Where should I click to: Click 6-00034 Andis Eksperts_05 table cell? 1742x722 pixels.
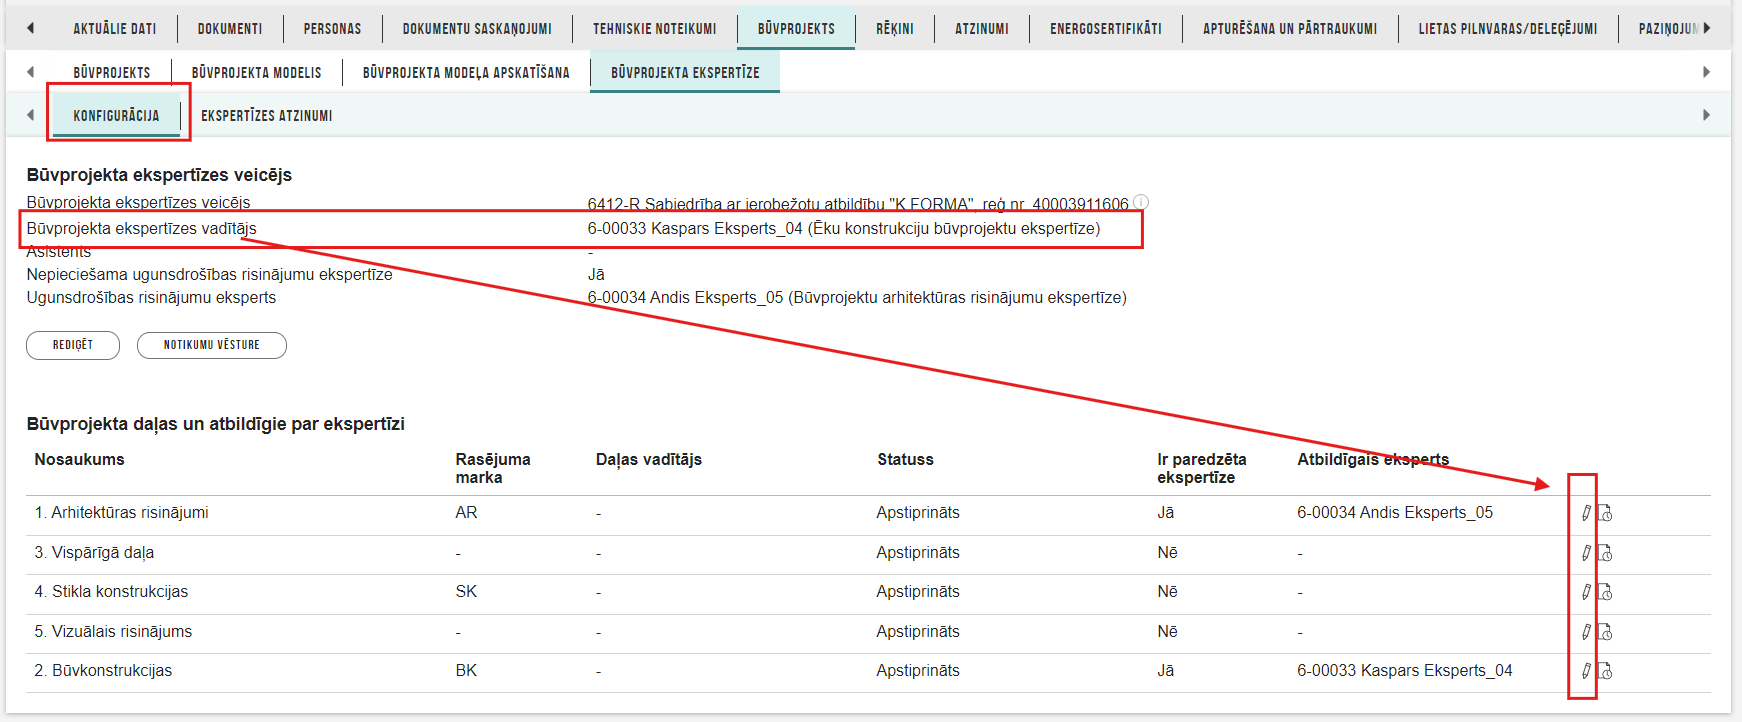[x=1395, y=513]
